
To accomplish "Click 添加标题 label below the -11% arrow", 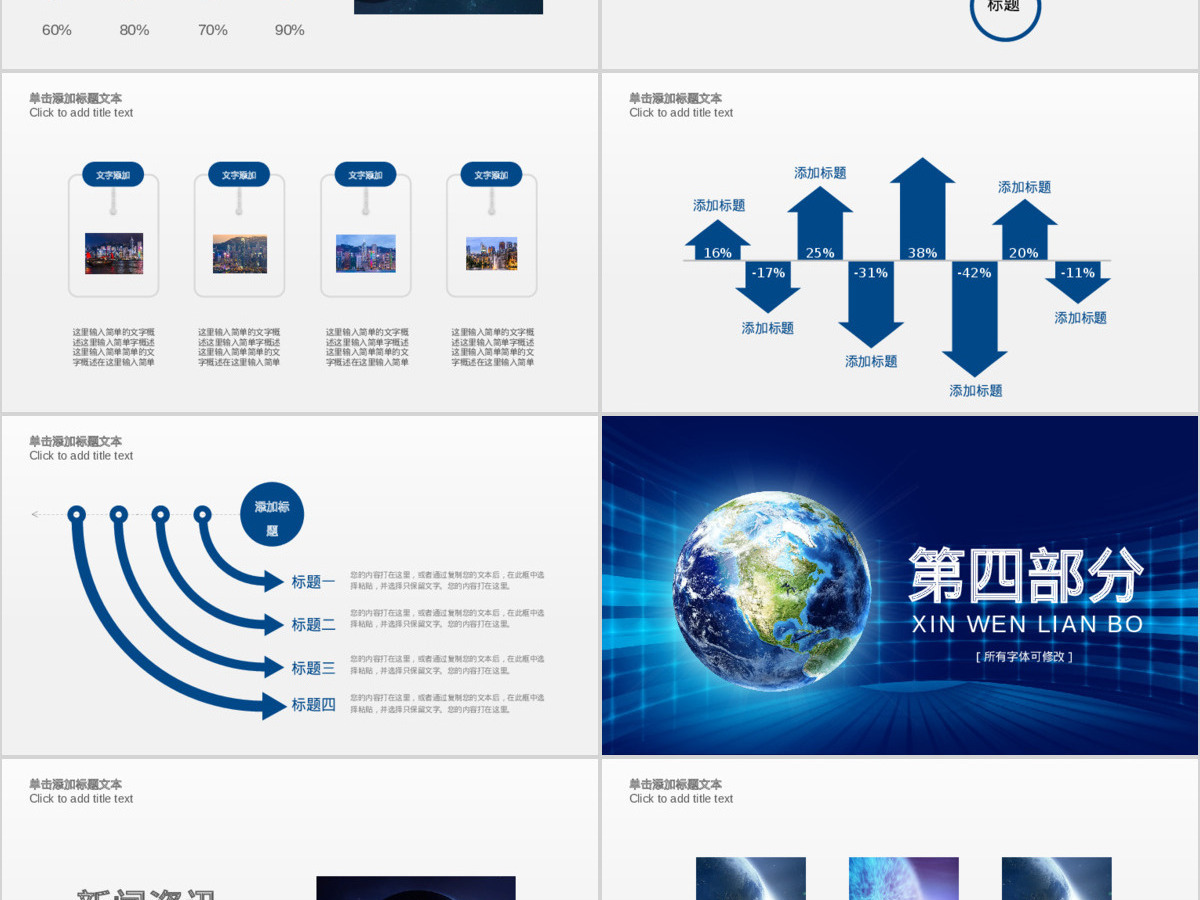I will pyautogui.click(x=1081, y=318).
